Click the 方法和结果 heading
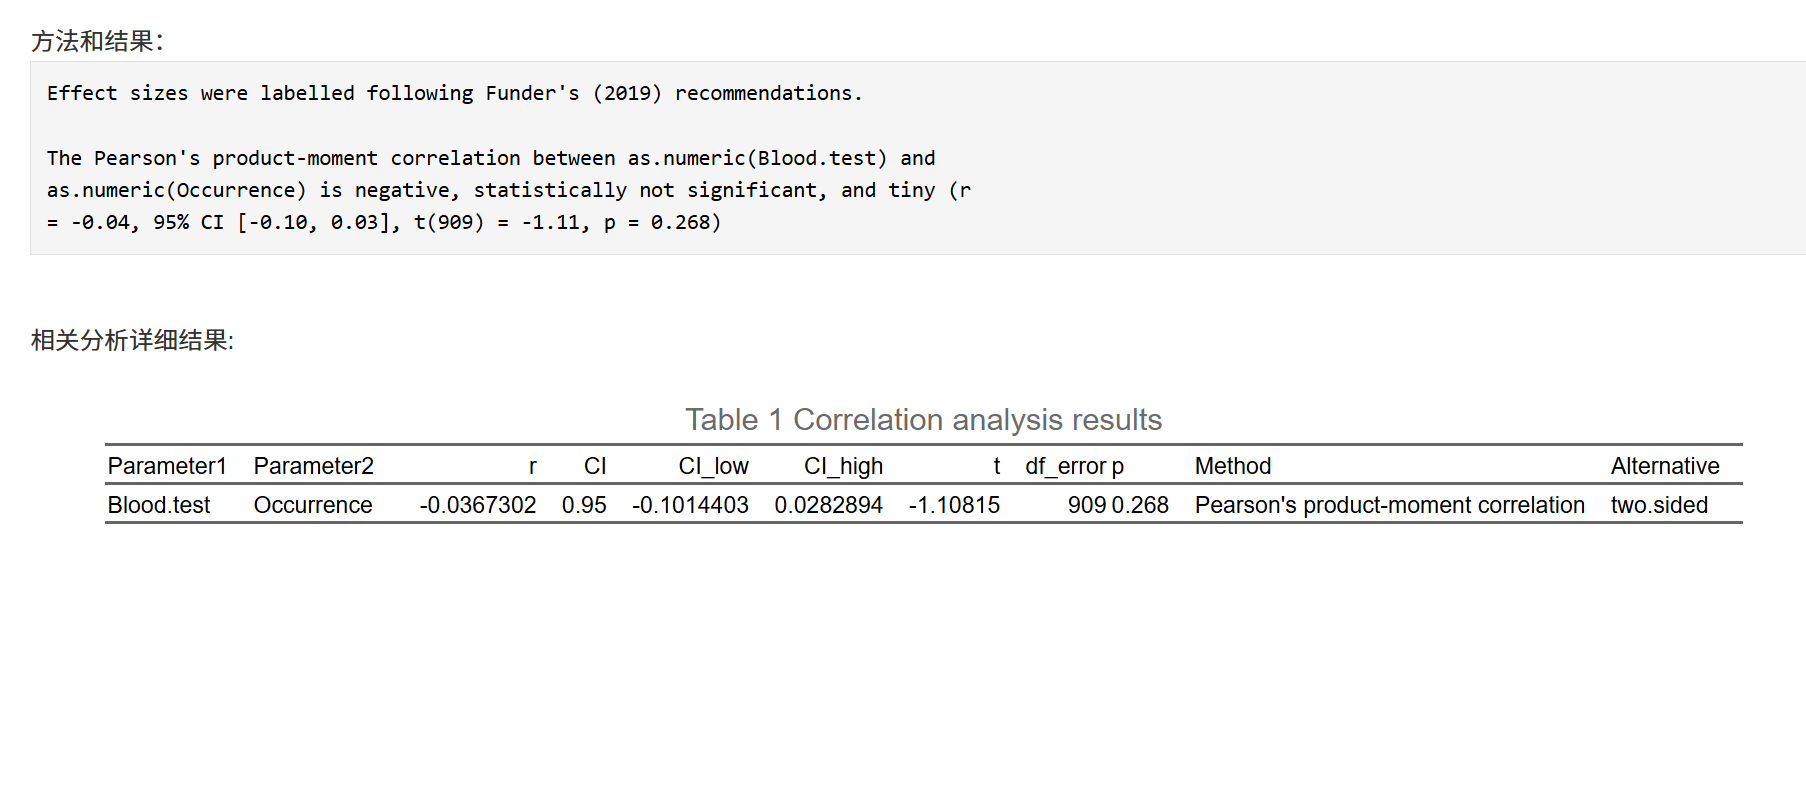Screen dimensions: 1806x791 97,41
